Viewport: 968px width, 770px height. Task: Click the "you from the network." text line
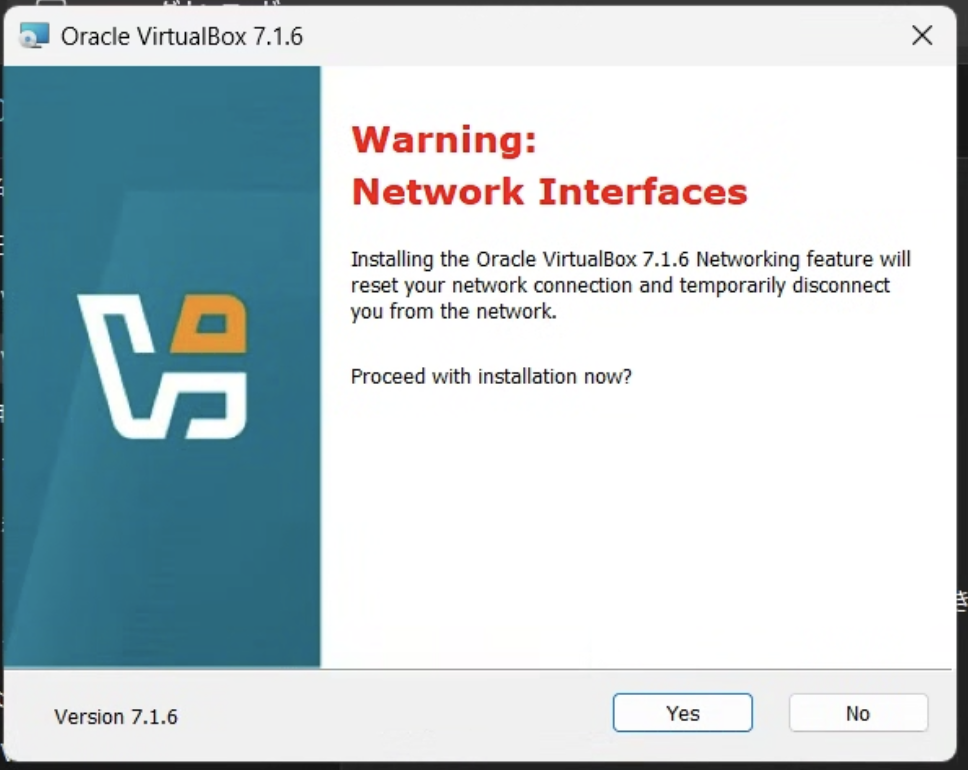point(454,311)
